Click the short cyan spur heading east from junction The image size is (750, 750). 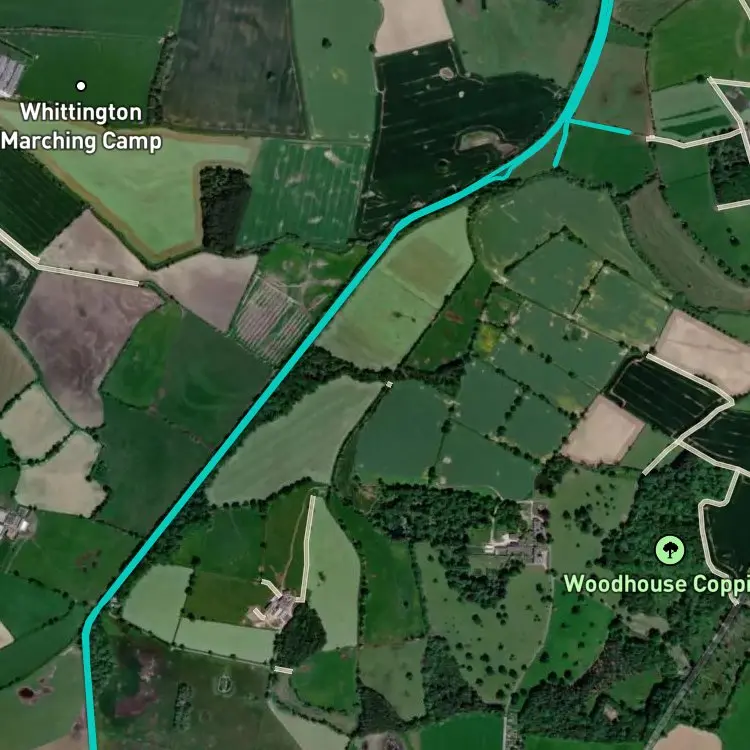click(x=598, y=127)
